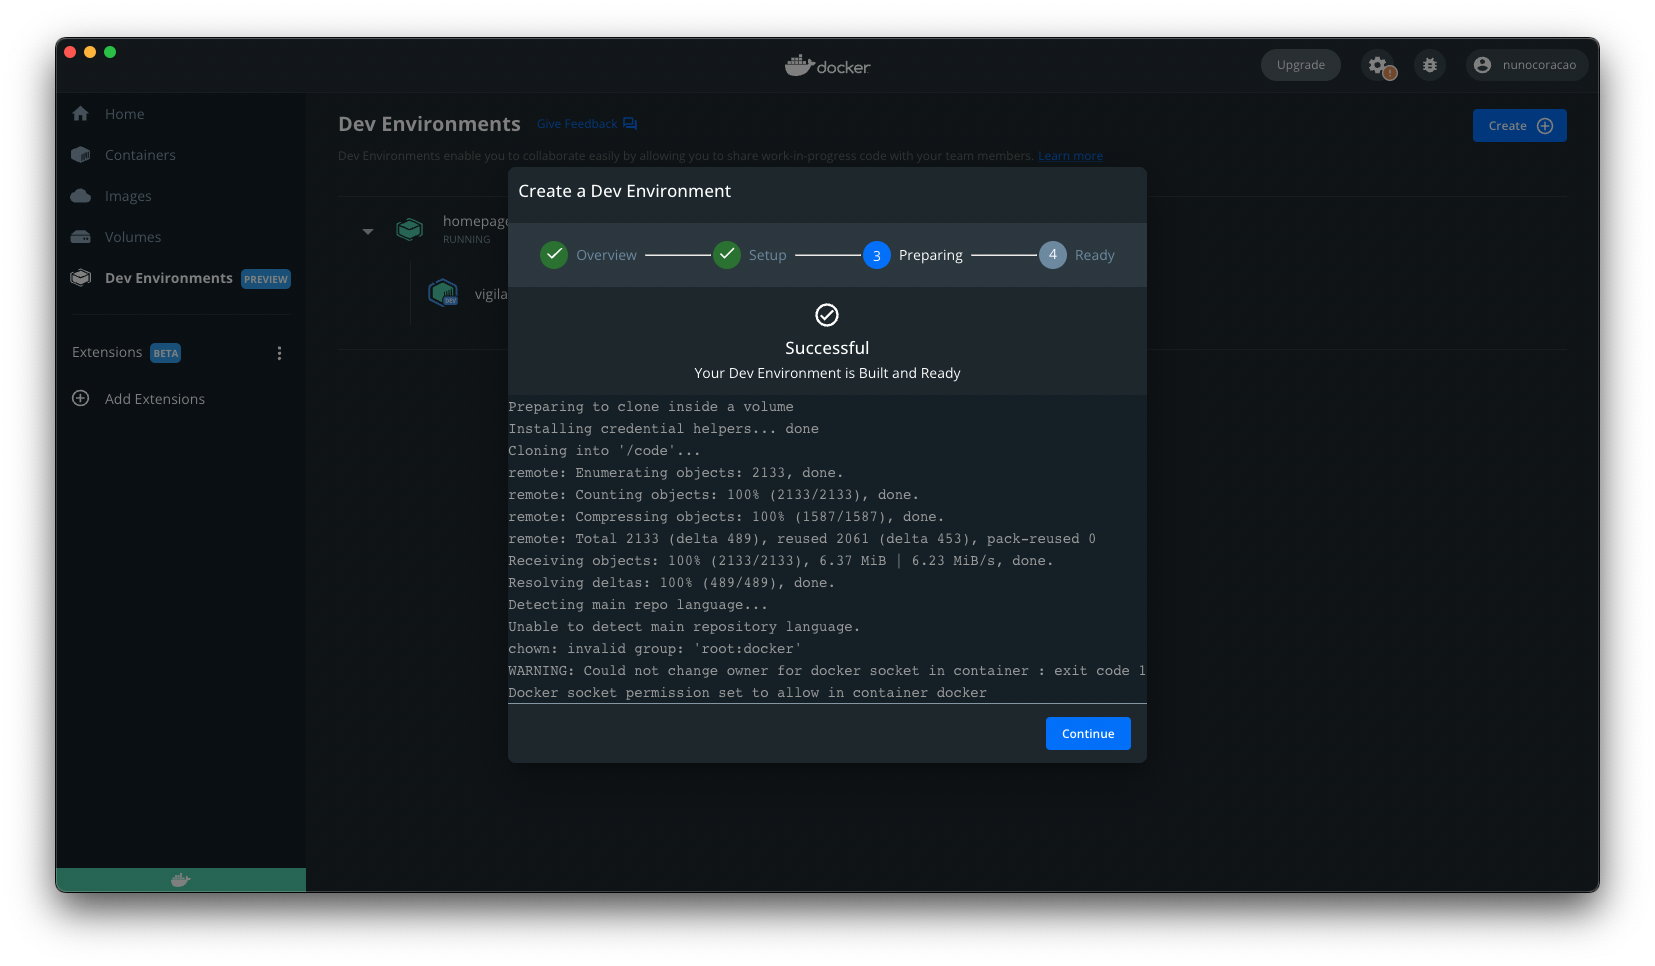Screen dimensions: 1655x966
Task: Click the macOS green maximize window button
Action: [110, 52]
